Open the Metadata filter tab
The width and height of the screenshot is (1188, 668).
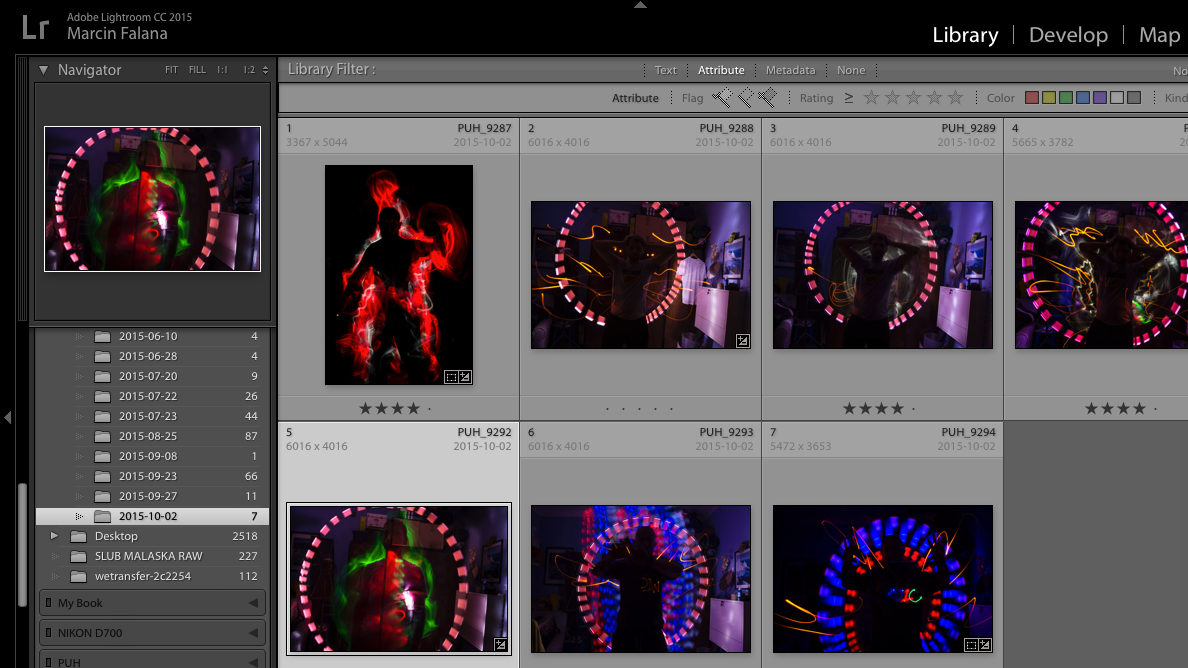click(x=790, y=70)
